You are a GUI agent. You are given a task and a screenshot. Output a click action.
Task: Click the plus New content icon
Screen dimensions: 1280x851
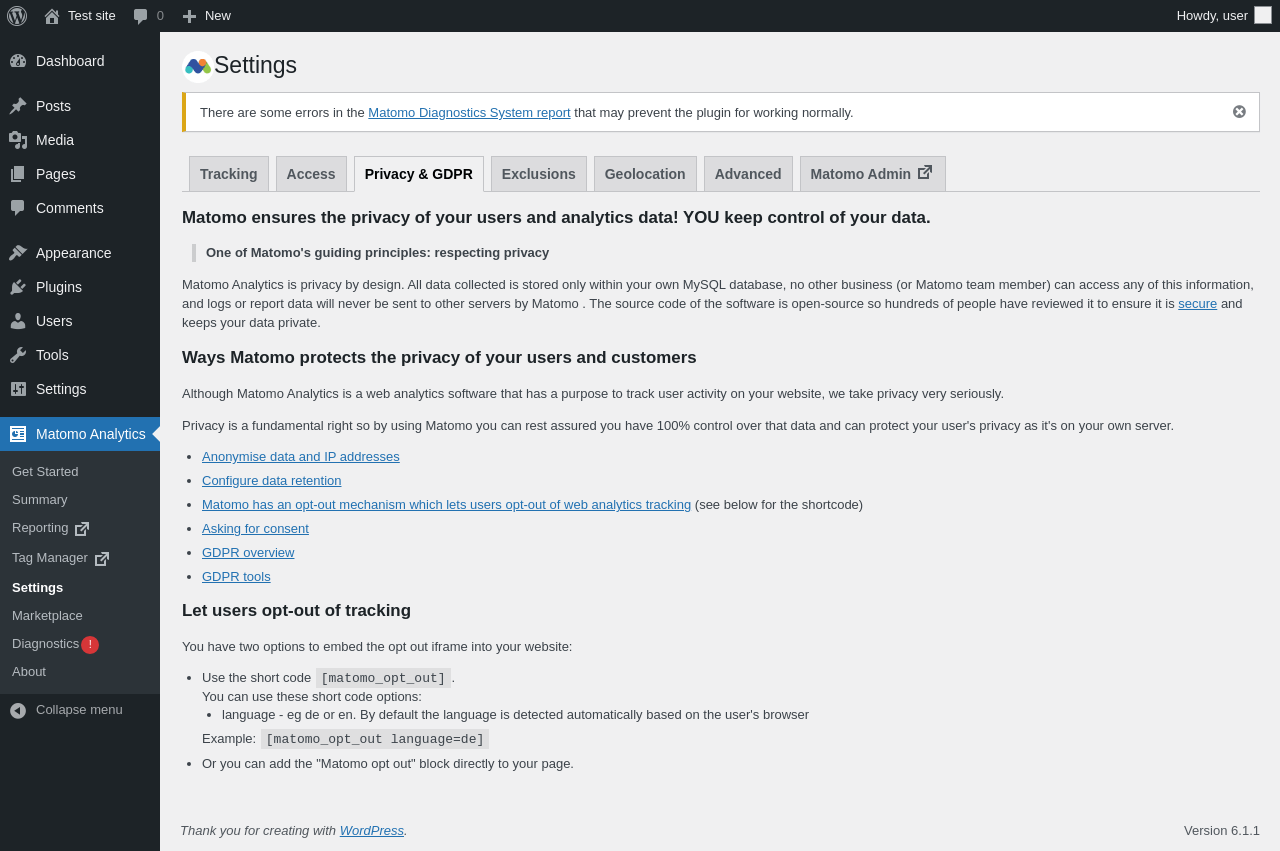[189, 16]
